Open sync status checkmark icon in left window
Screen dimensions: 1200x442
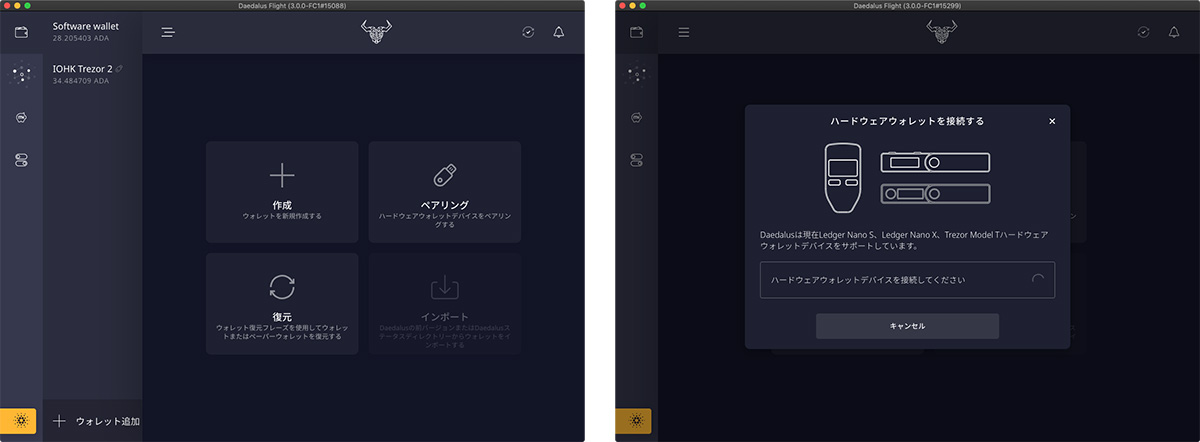[x=528, y=32]
